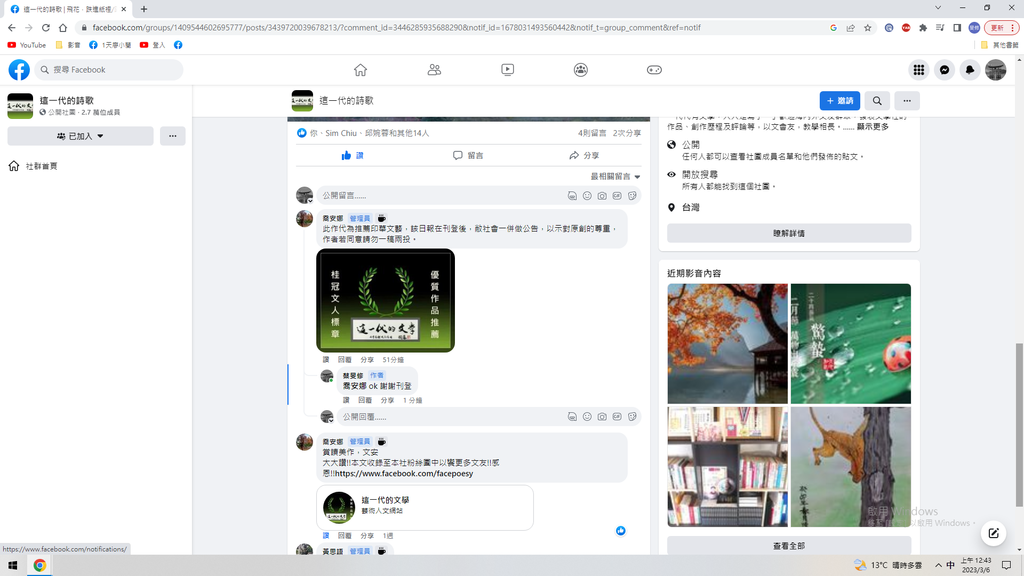Viewport: 1024px width, 576px height.
Task: Click the 瞭解詳情 button
Action: [789, 233]
